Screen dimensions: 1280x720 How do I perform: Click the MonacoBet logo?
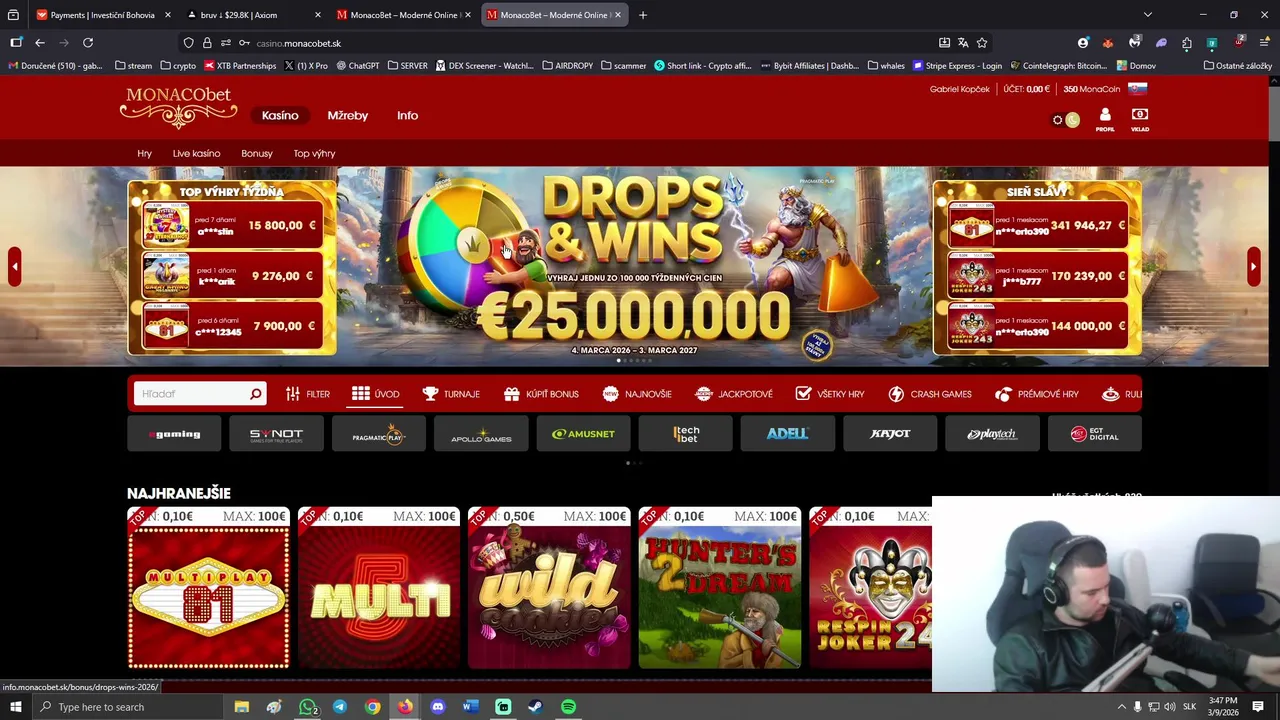(x=178, y=108)
